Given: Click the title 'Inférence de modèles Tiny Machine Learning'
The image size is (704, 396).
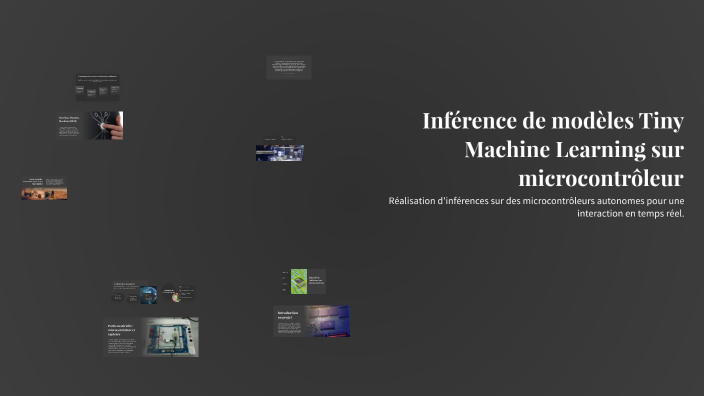Looking at the screenshot, I should 553,149.
